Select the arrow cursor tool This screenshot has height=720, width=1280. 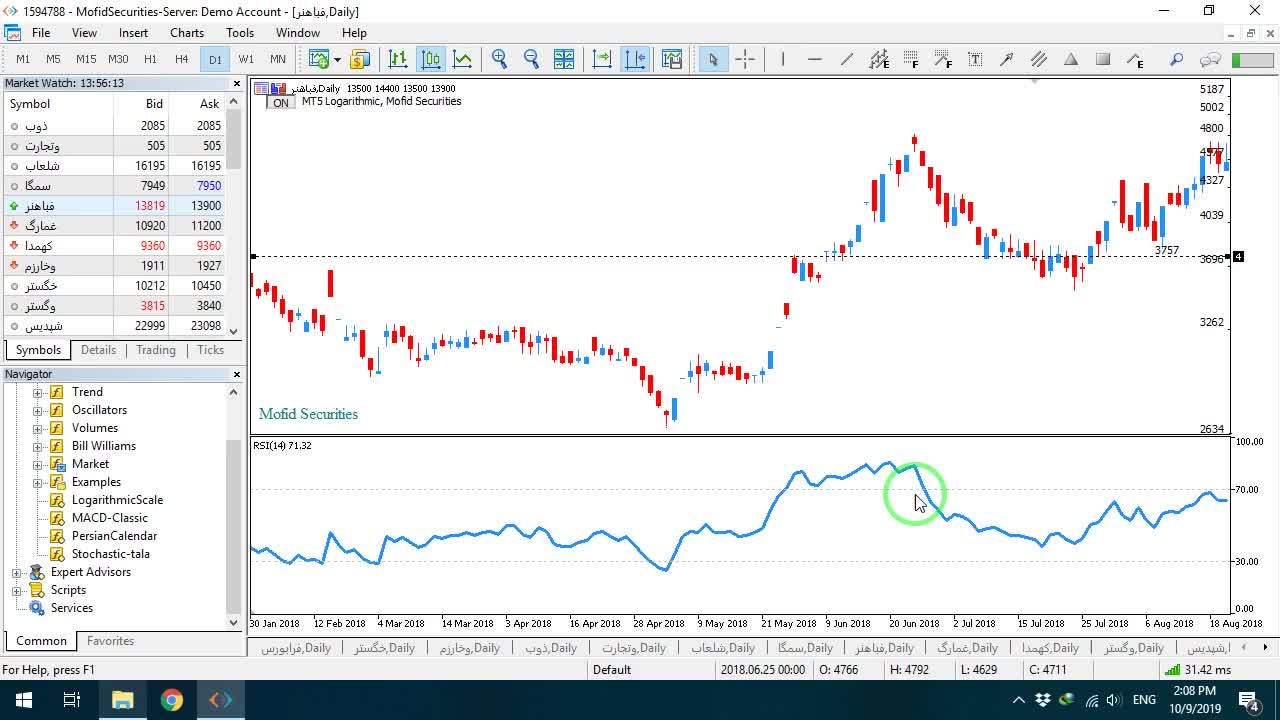click(x=713, y=60)
